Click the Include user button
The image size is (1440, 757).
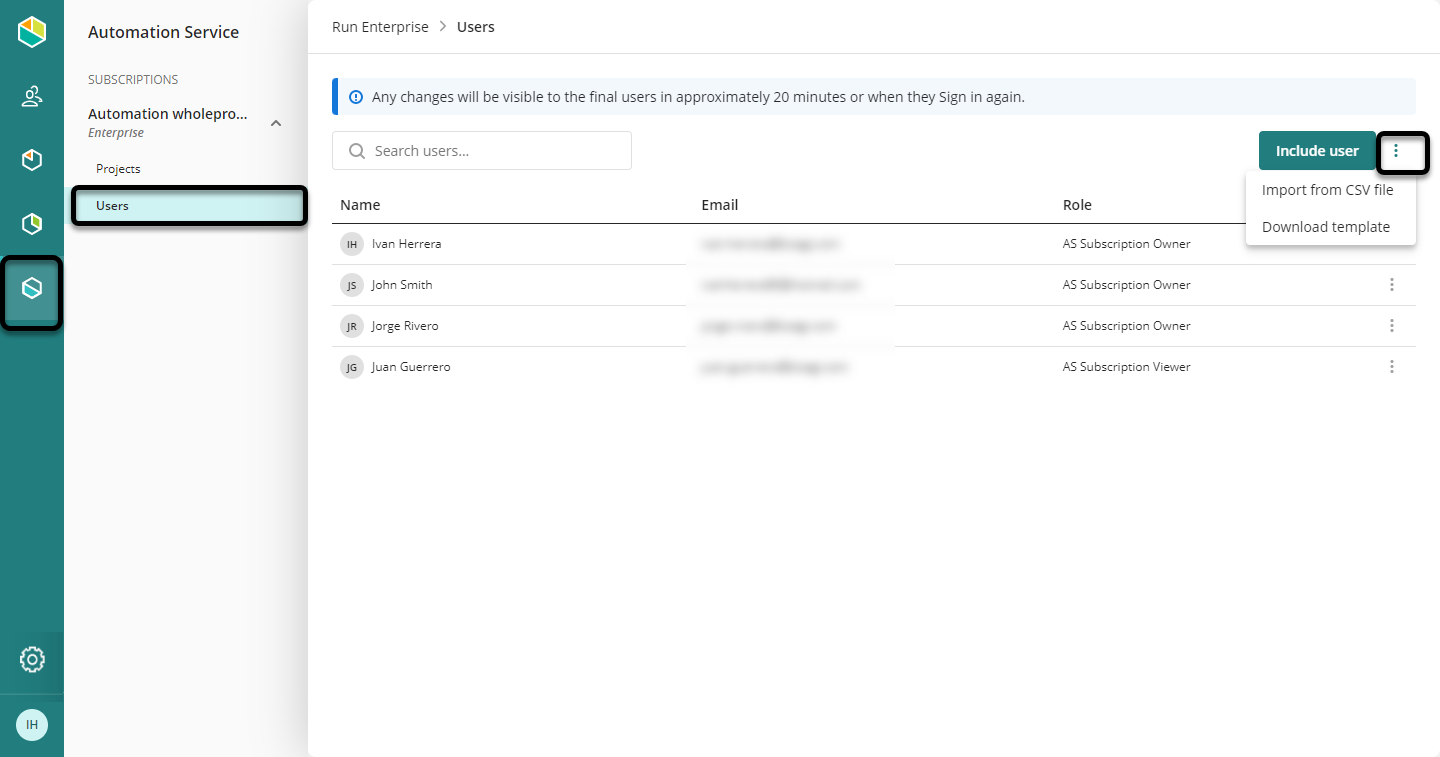pos(1317,151)
